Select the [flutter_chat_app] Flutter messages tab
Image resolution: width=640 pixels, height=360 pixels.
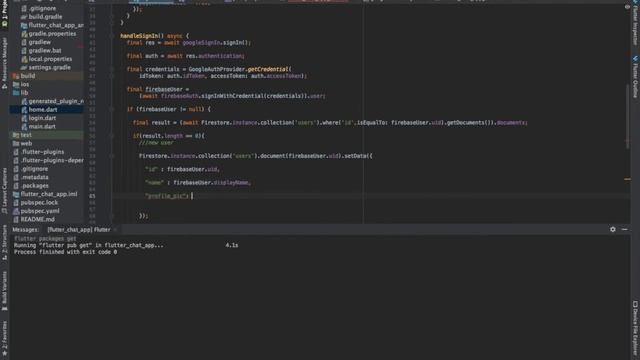[79, 230]
